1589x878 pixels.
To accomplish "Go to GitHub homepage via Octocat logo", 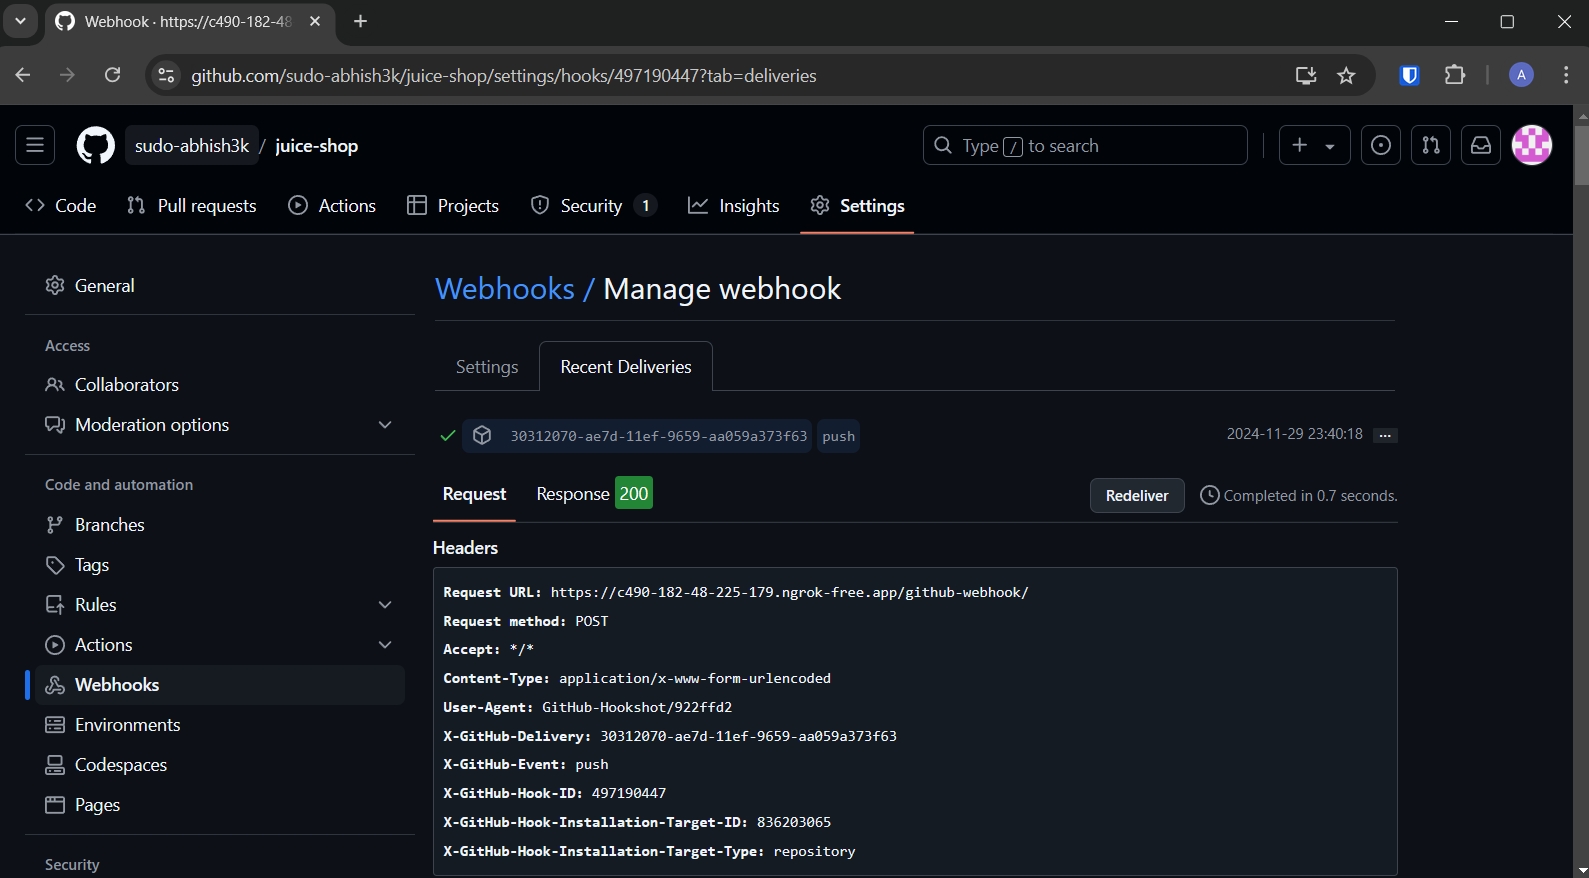I will tap(96, 146).
